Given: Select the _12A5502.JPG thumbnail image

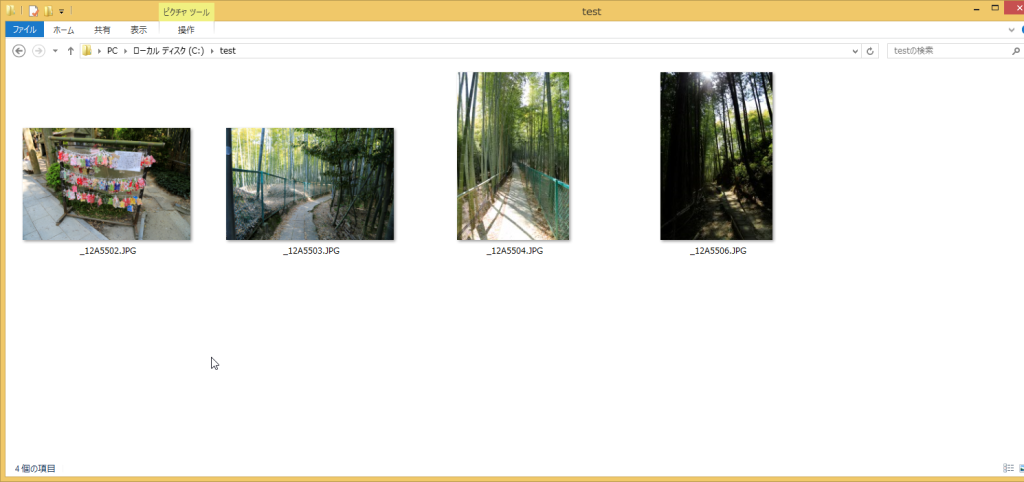Looking at the screenshot, I should (106, 184).
